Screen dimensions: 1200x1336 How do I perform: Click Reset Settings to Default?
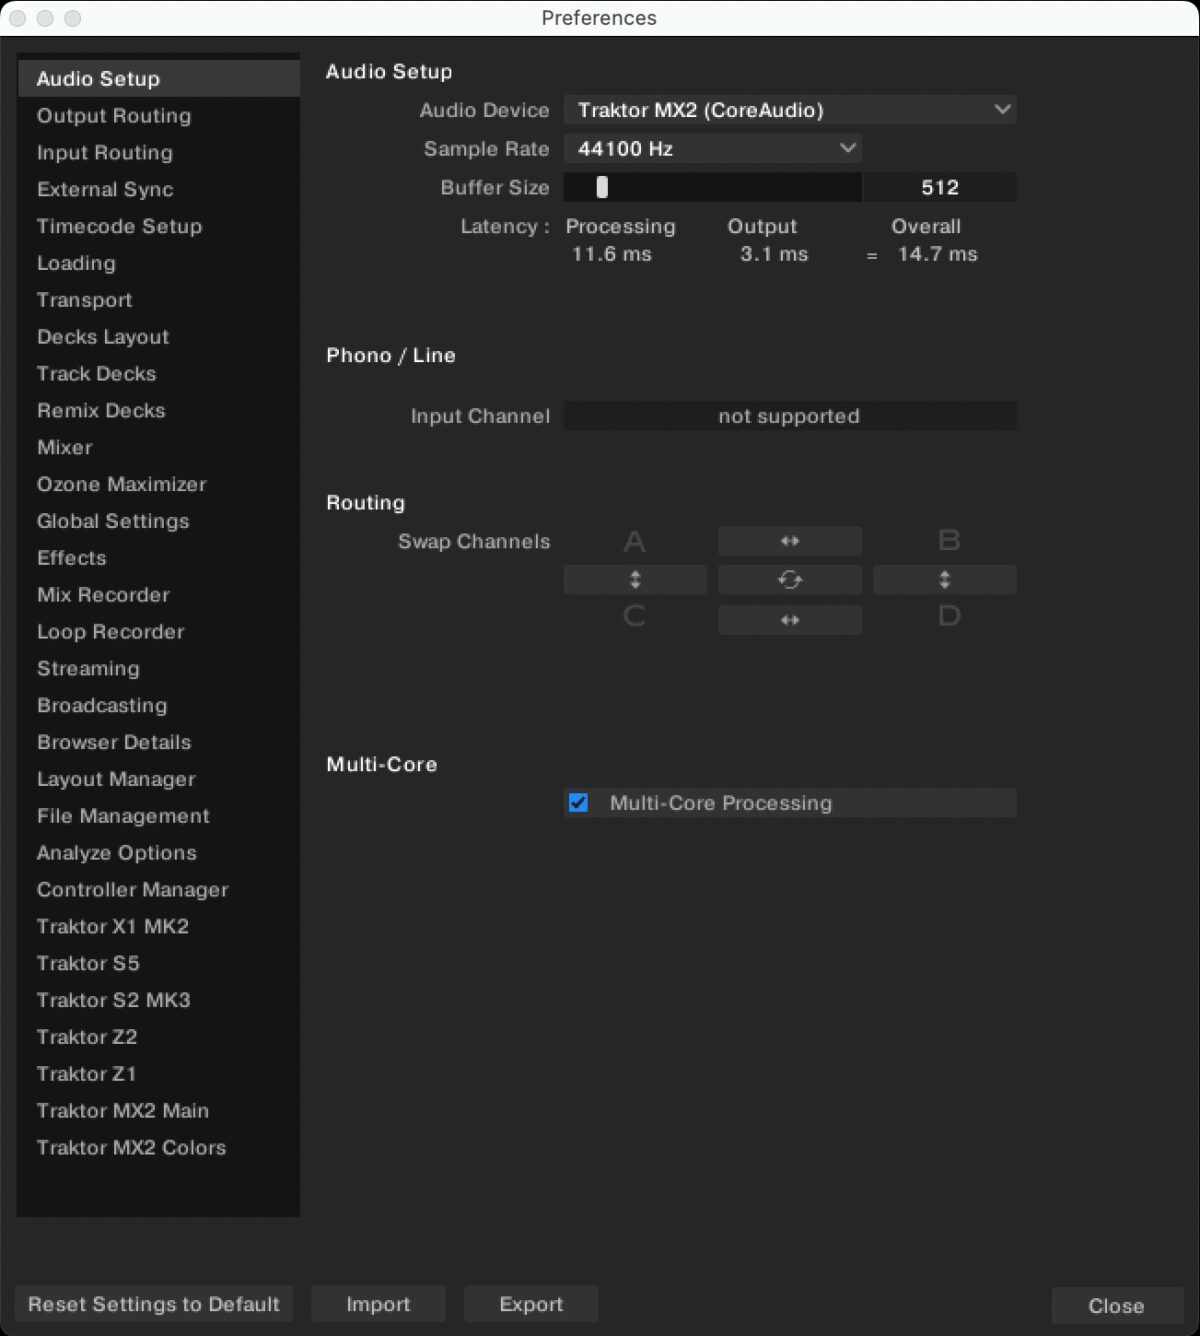pos(153,1304)
